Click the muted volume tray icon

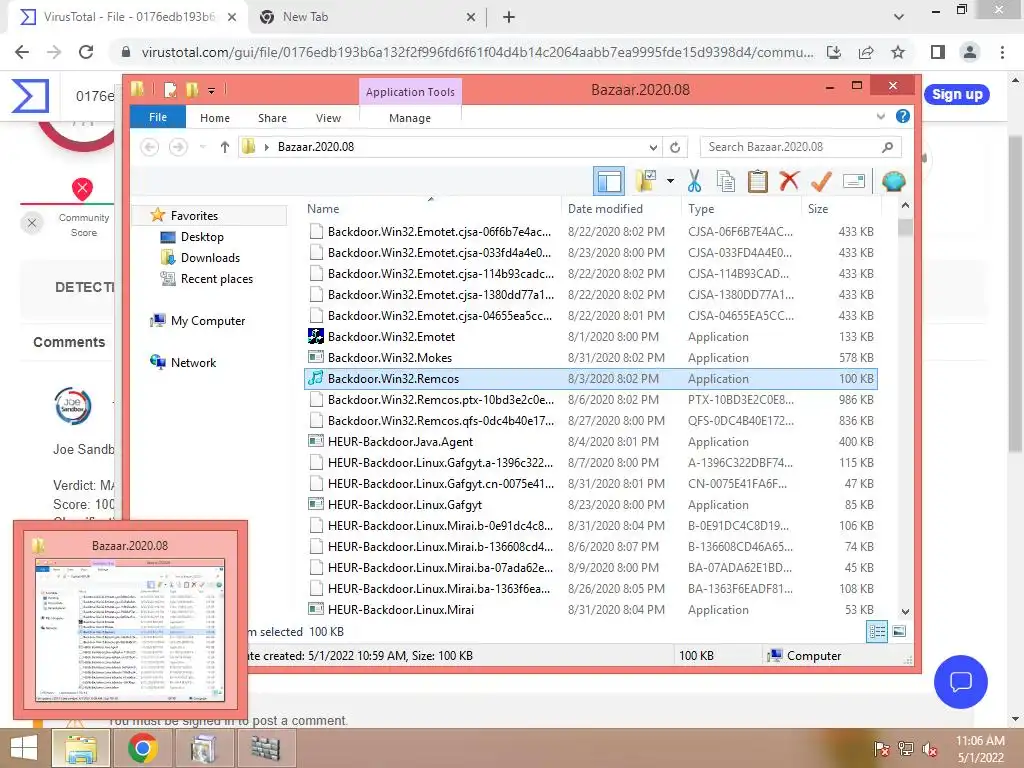click(x=930, y=749)
